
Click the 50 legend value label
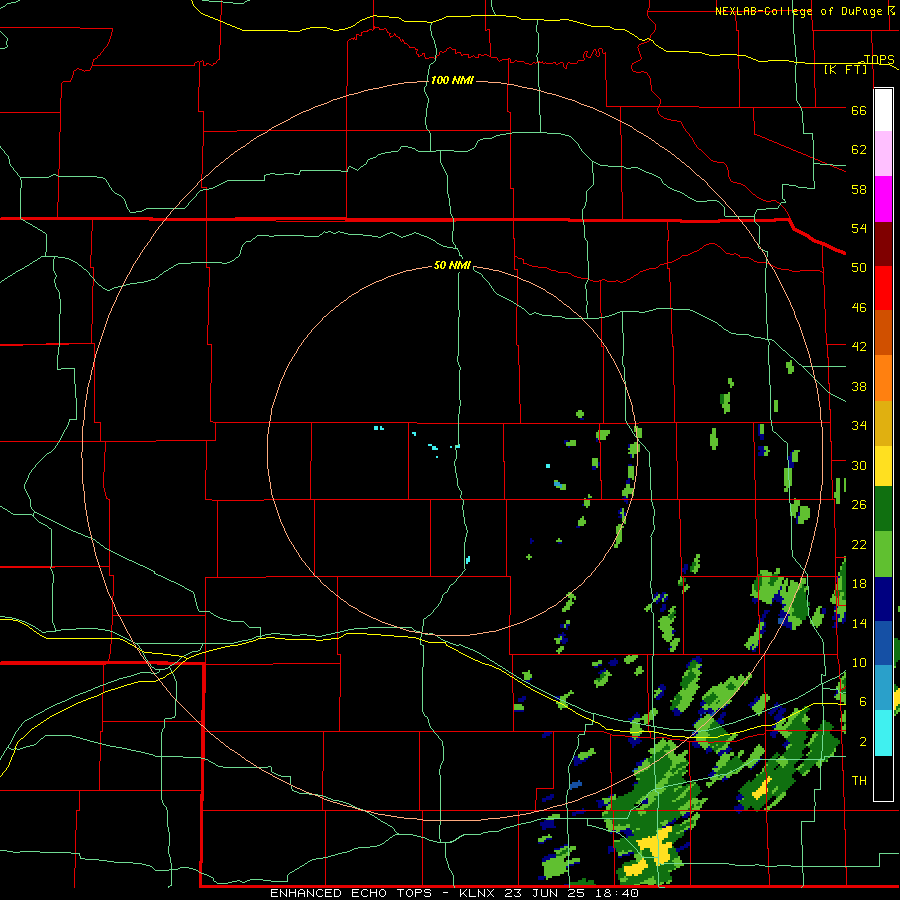(859, 268)
